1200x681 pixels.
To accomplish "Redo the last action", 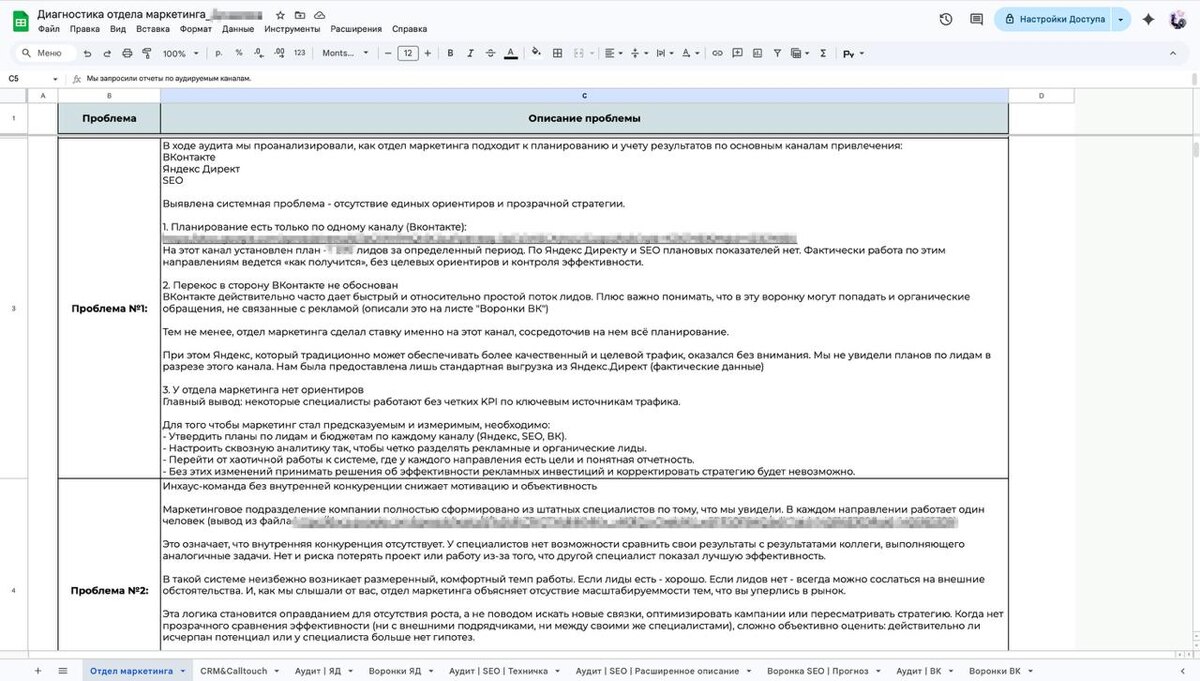I will click(x=107, y=53).
